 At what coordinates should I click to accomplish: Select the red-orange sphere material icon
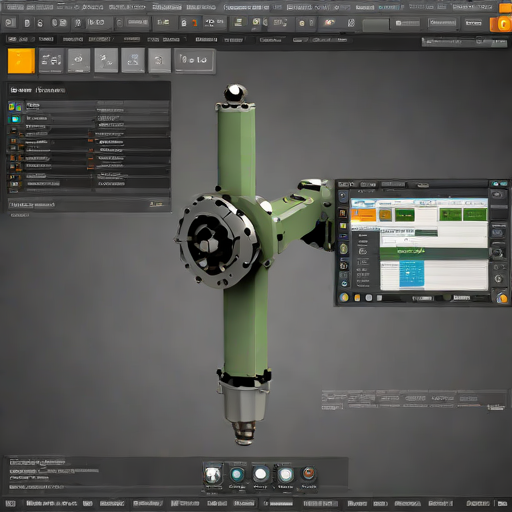(x=308, y=473)
